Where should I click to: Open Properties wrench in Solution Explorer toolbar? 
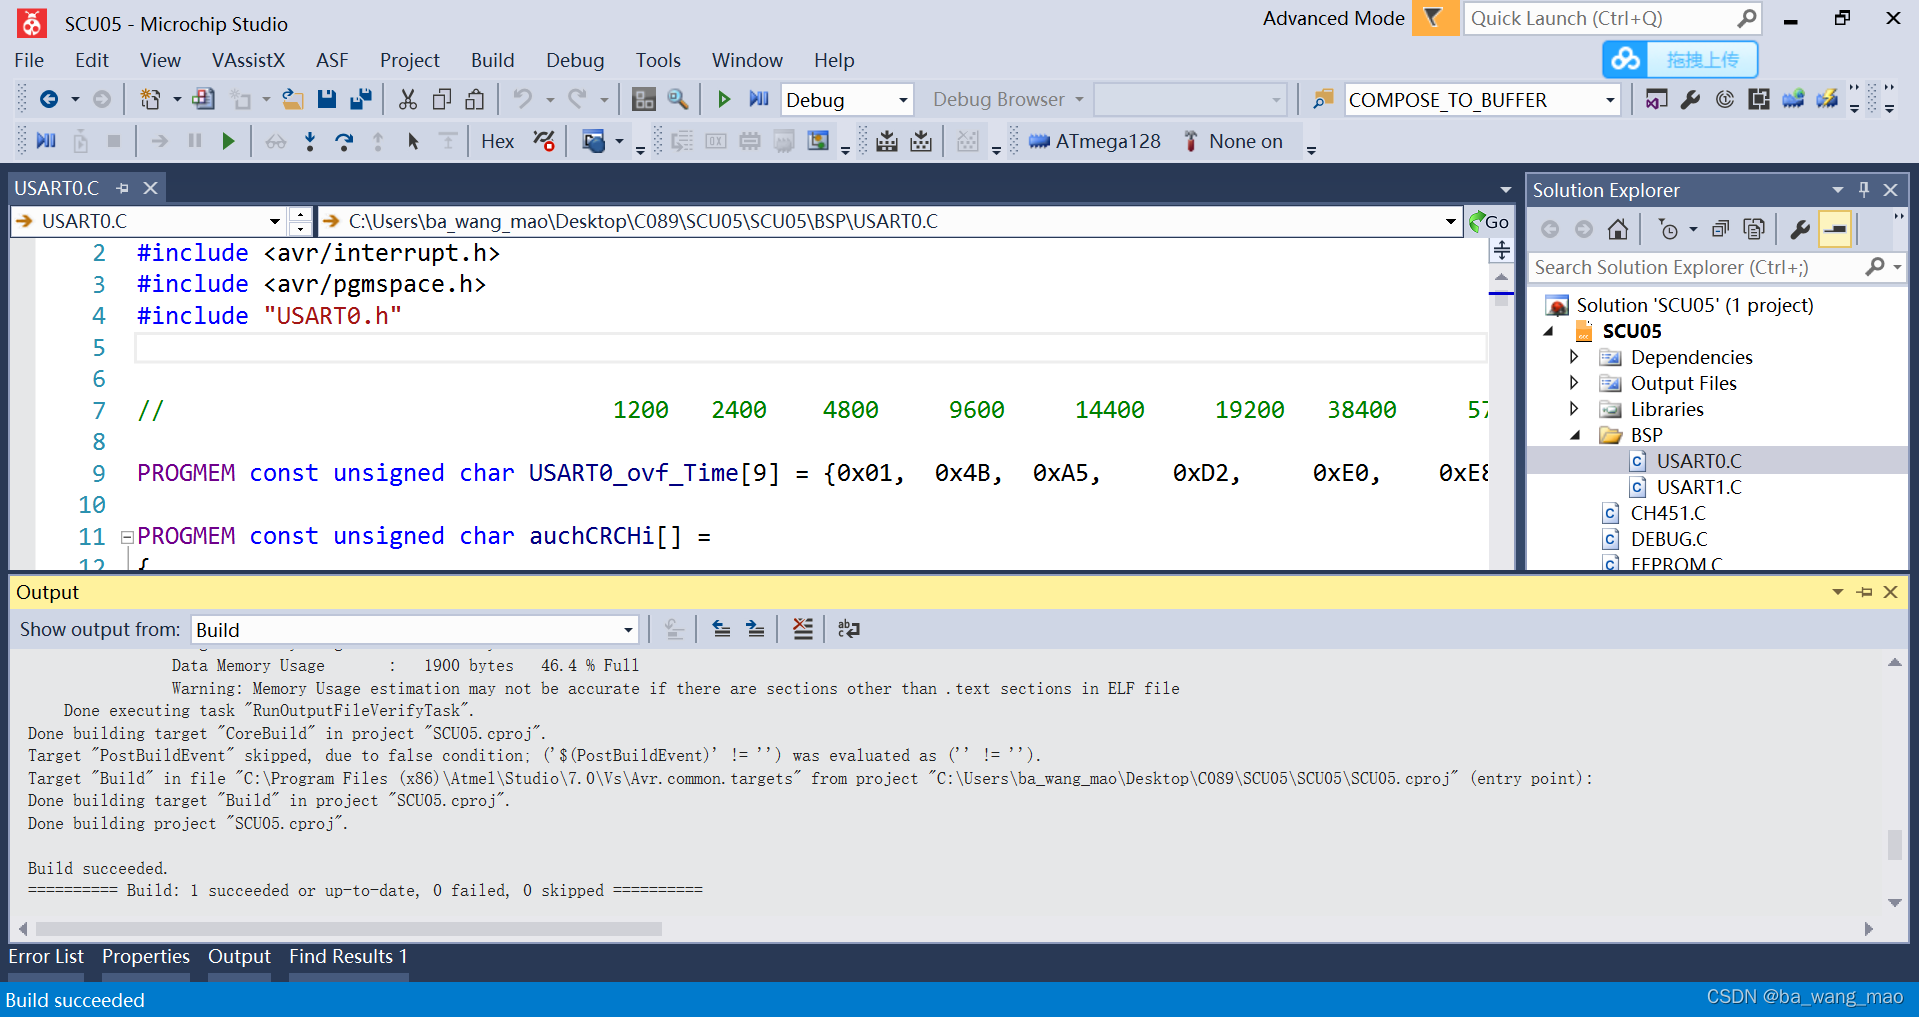pyautogui.click(x=1800, y=229)
